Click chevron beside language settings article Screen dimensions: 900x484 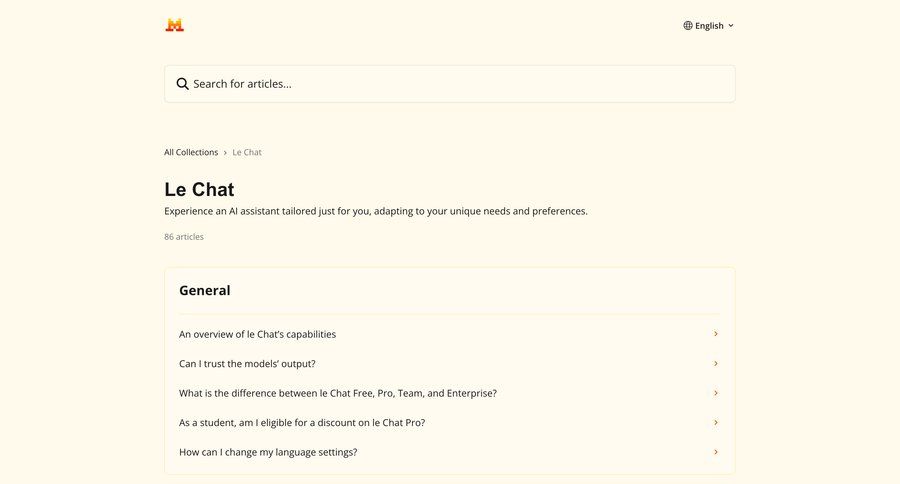coord(716,452)
